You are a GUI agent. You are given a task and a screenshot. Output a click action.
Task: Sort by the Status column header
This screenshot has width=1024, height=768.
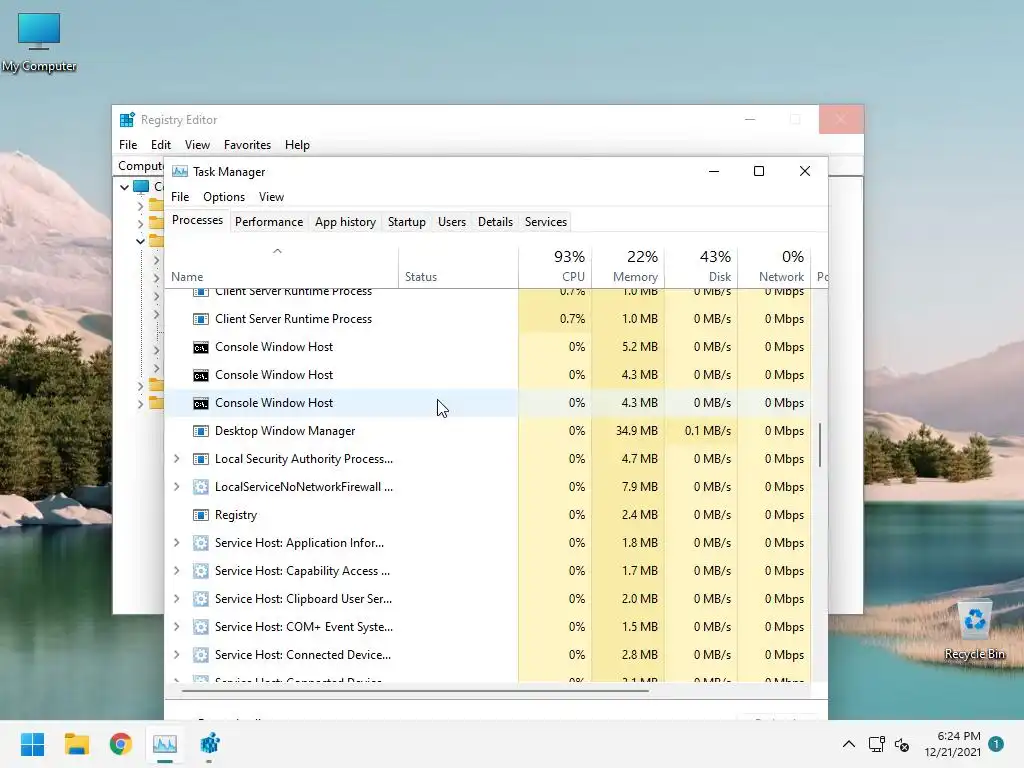click(x=458, y=267)
